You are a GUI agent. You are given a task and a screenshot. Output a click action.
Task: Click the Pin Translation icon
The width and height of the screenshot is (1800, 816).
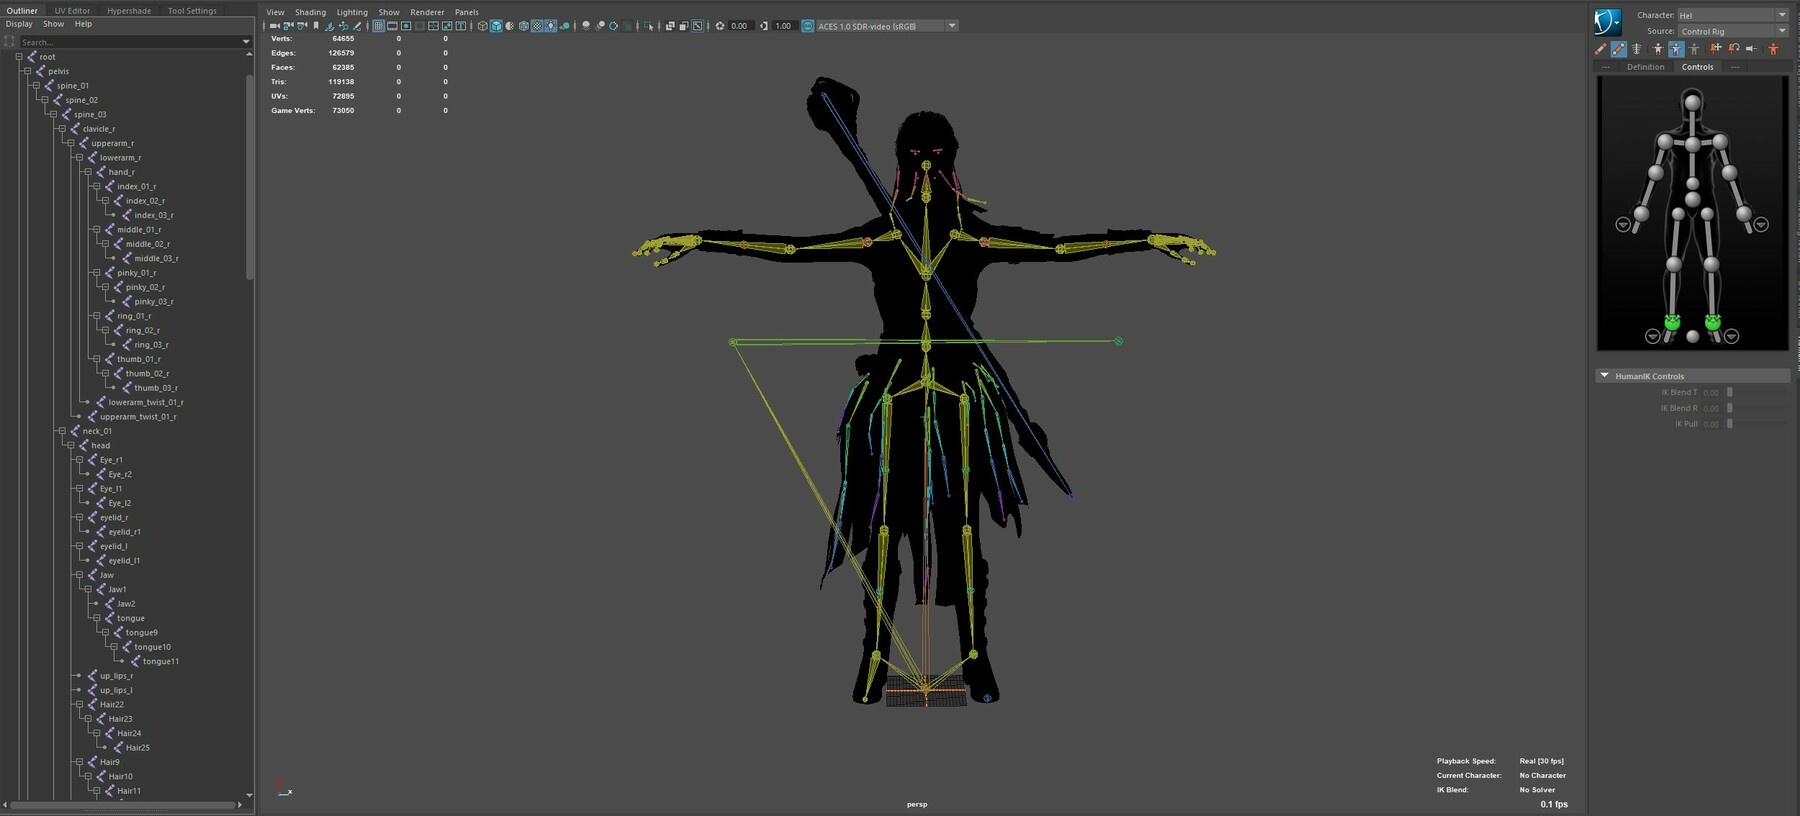[1716, 49]
